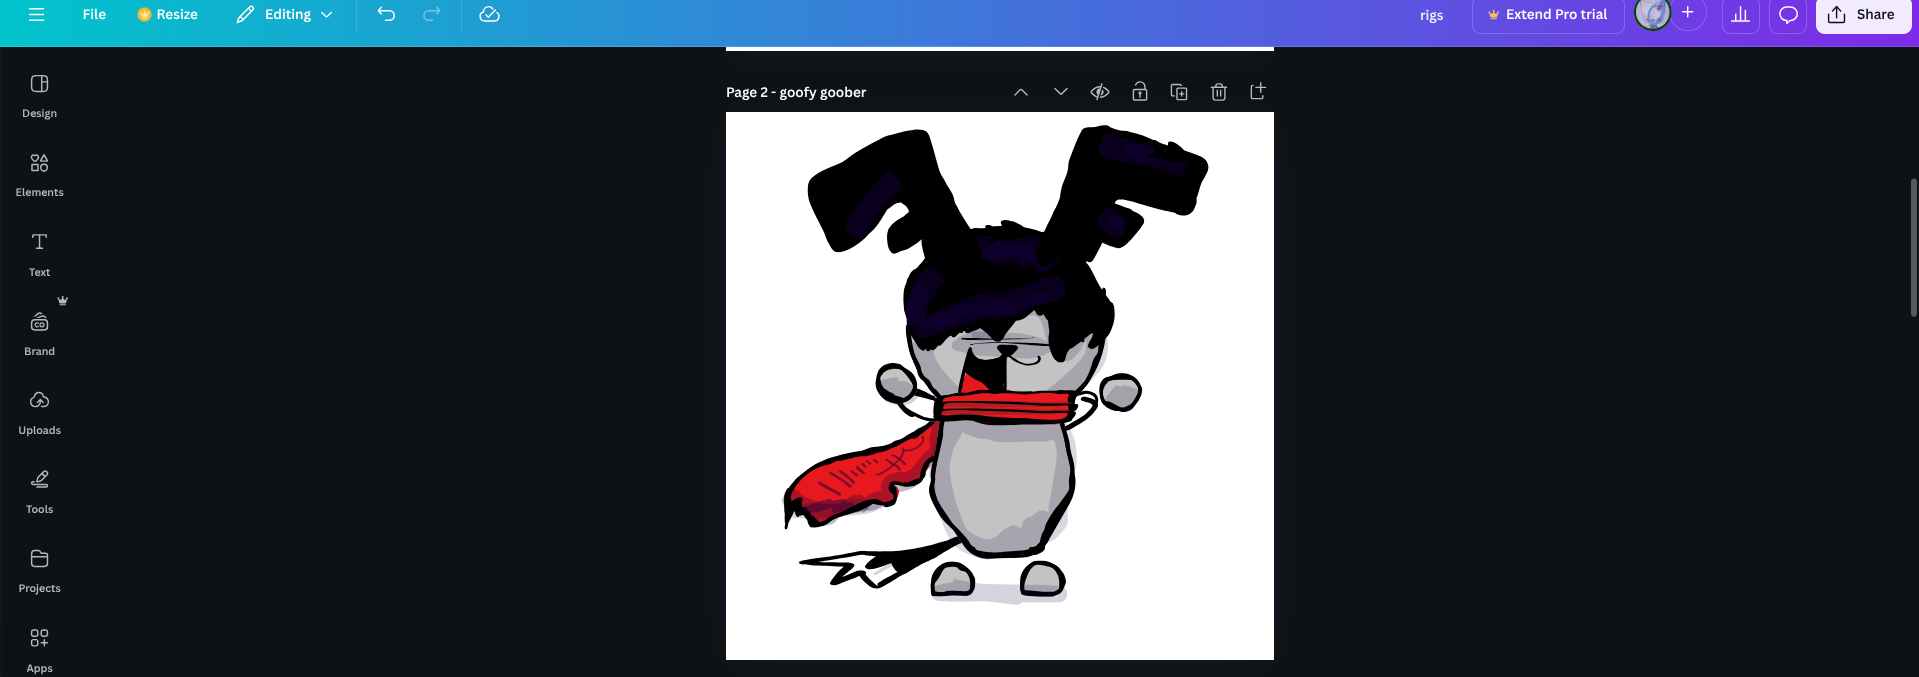Duplicate Page 2 using the copy icon
The image size is (1919, 677).
[1179, 92]
